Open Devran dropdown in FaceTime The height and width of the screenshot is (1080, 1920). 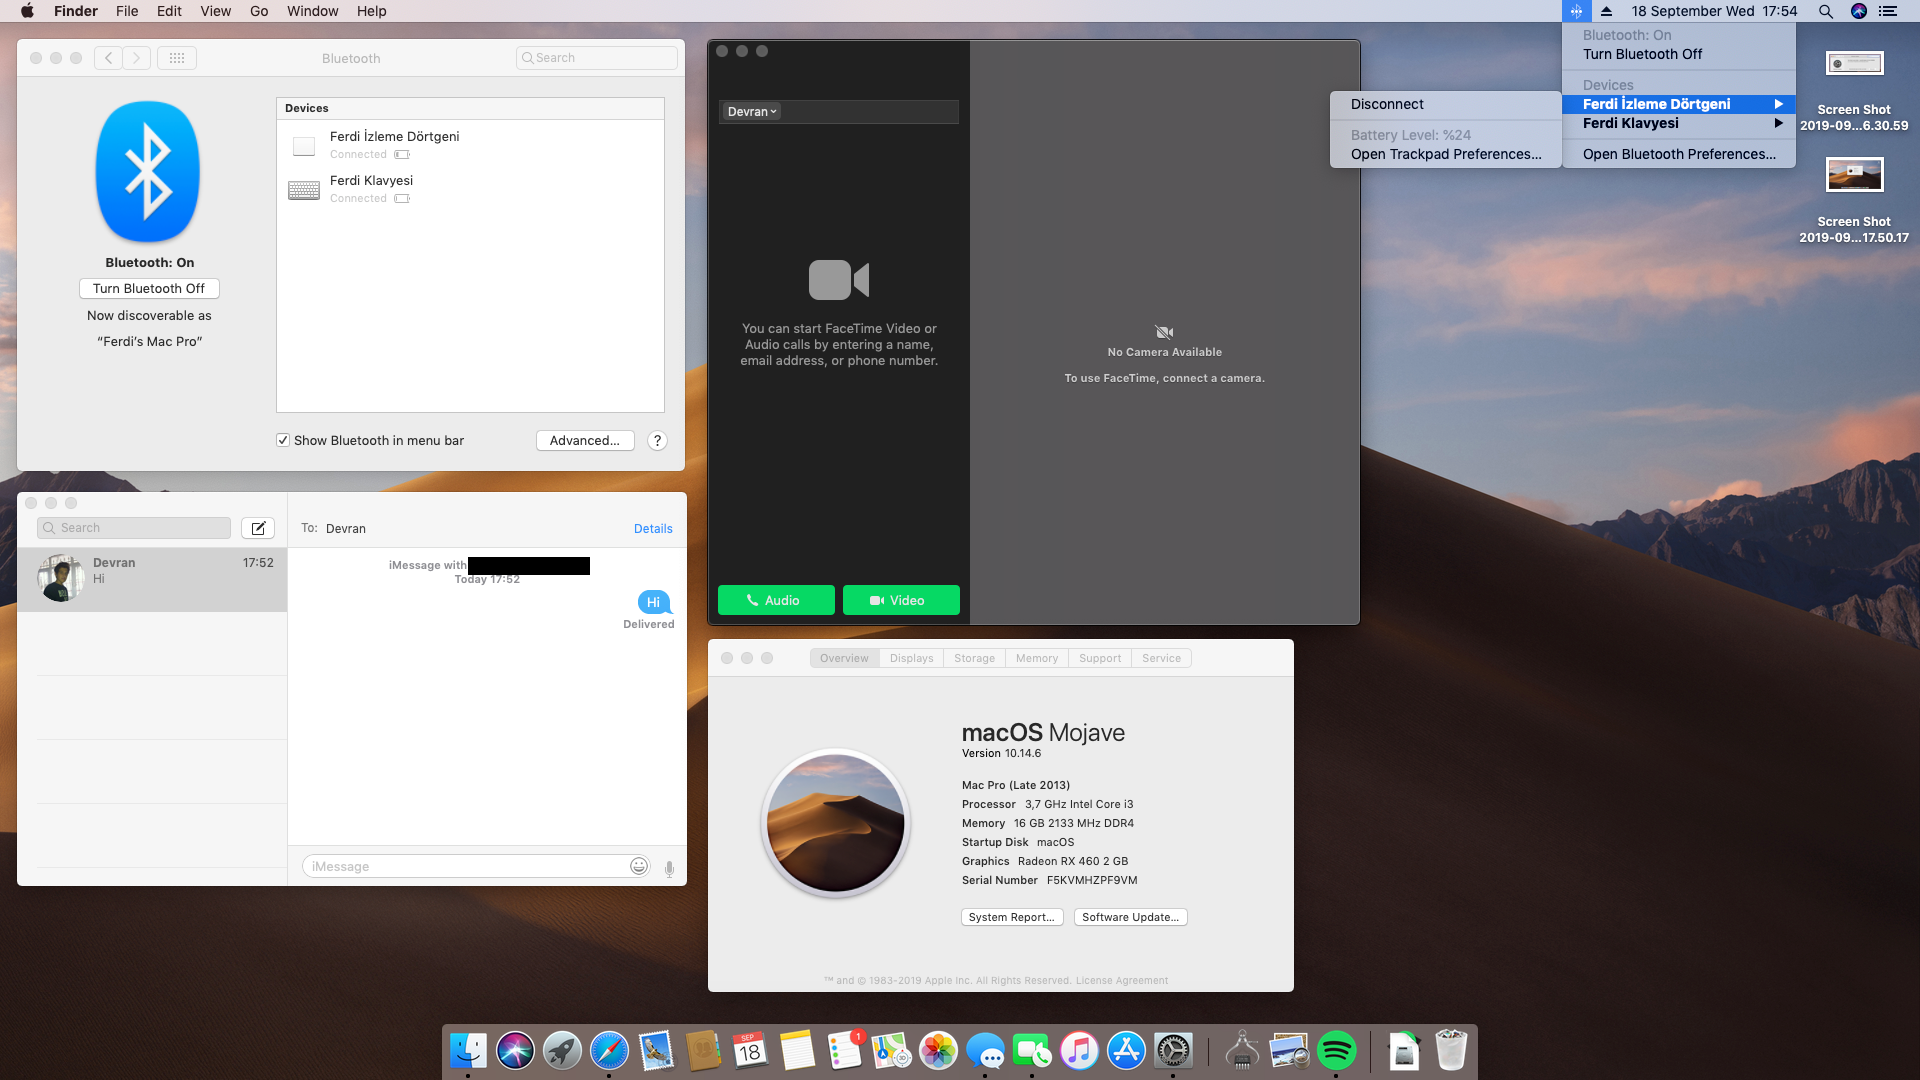click(x=752, y=112)
